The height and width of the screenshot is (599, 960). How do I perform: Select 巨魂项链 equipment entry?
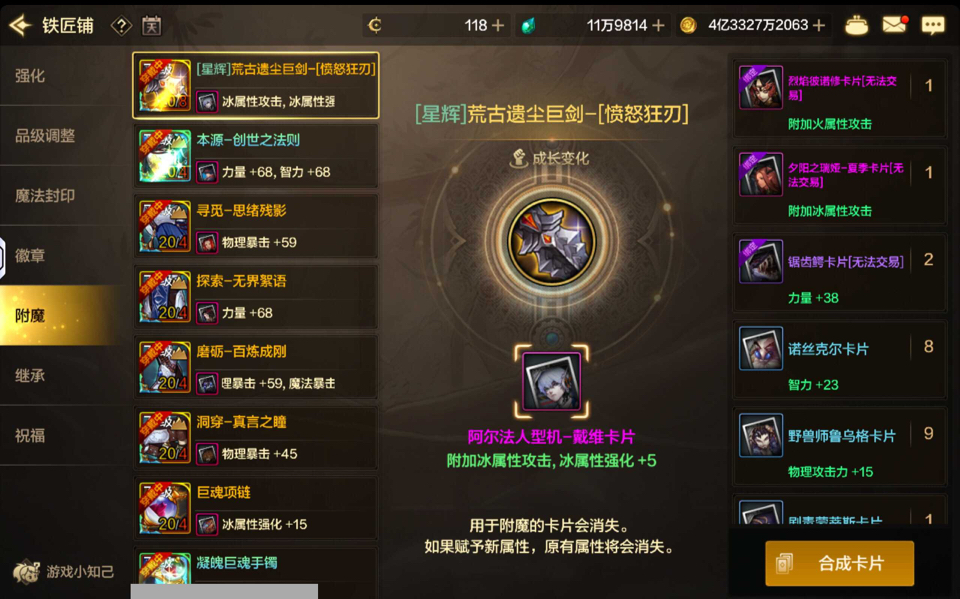coord(255,508)
